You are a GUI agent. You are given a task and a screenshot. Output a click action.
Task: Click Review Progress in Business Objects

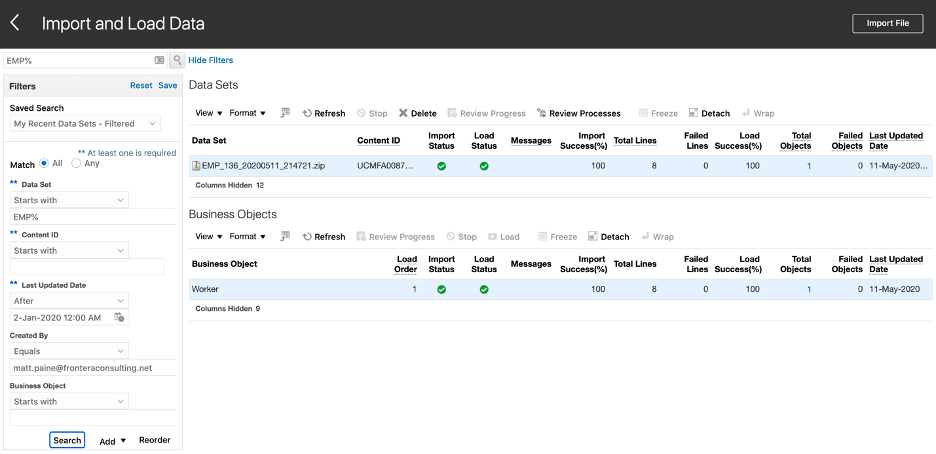395,237
